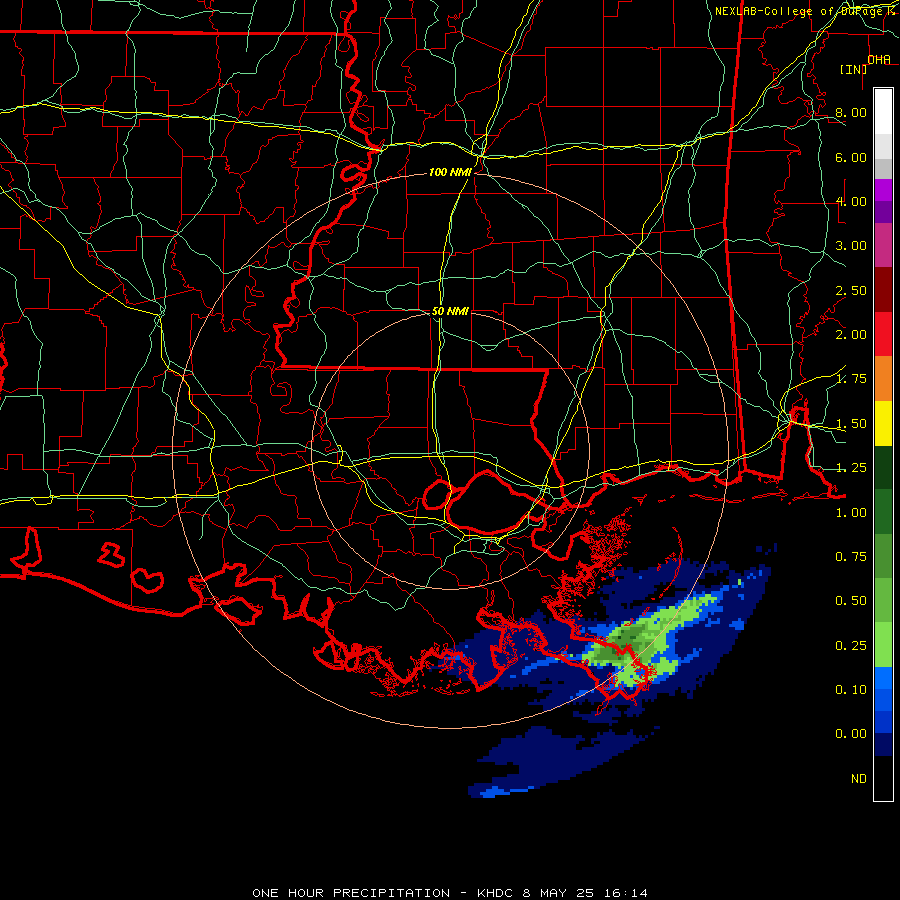Select the 1.00 legend value
This screenshot has width=900, height=900.
[851, 513]
